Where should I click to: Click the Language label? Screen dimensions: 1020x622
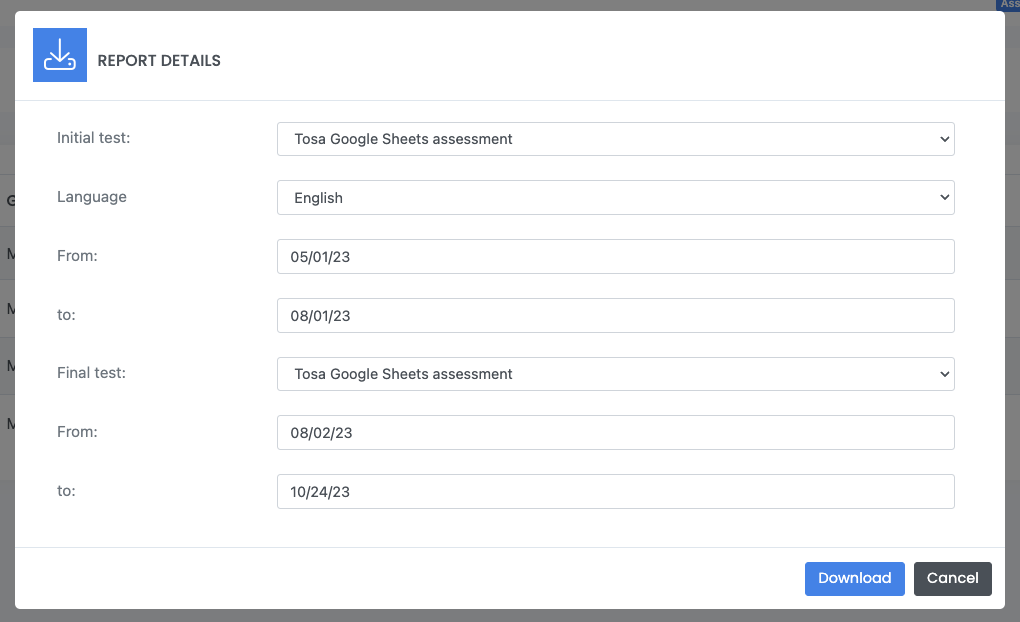(92, 197)
